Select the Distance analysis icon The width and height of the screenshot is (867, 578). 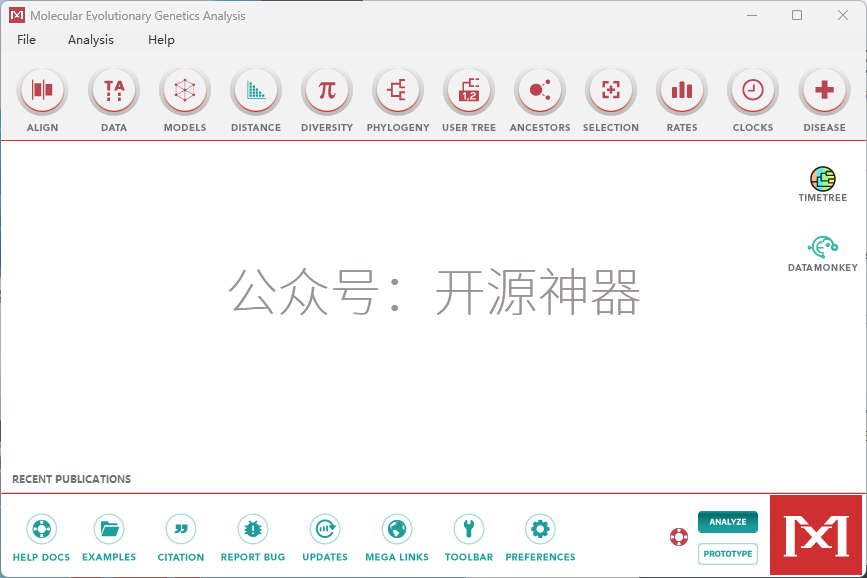(x=256, y=90)
